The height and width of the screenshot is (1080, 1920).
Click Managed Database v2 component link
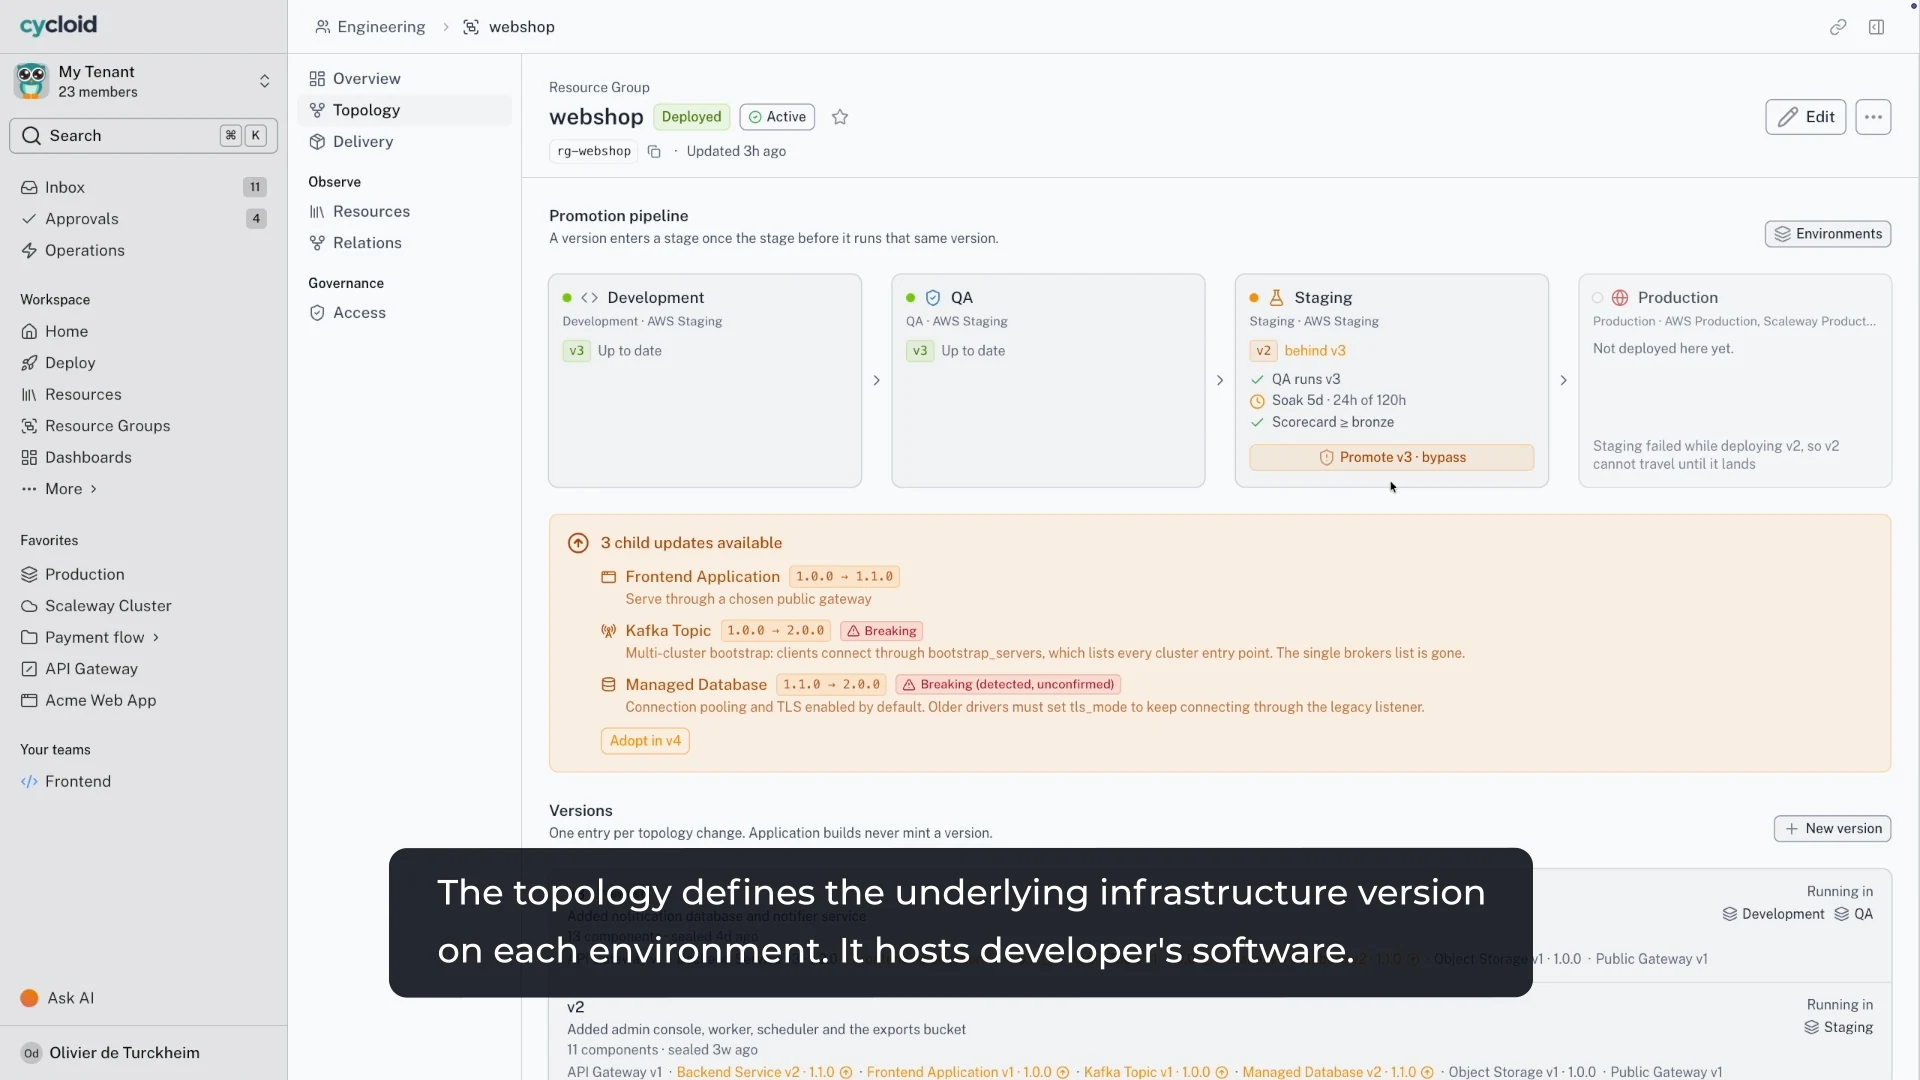coord(1338,1072)
